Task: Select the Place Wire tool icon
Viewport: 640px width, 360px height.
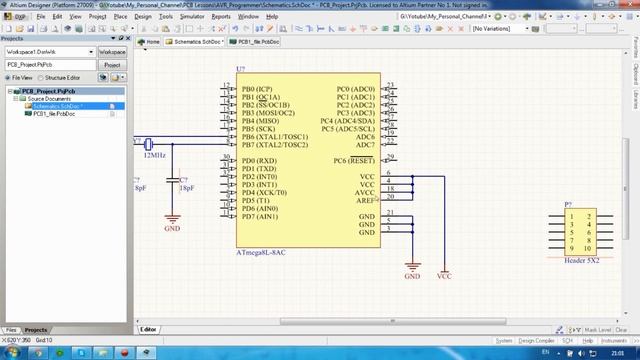Action: coord(299,29)
